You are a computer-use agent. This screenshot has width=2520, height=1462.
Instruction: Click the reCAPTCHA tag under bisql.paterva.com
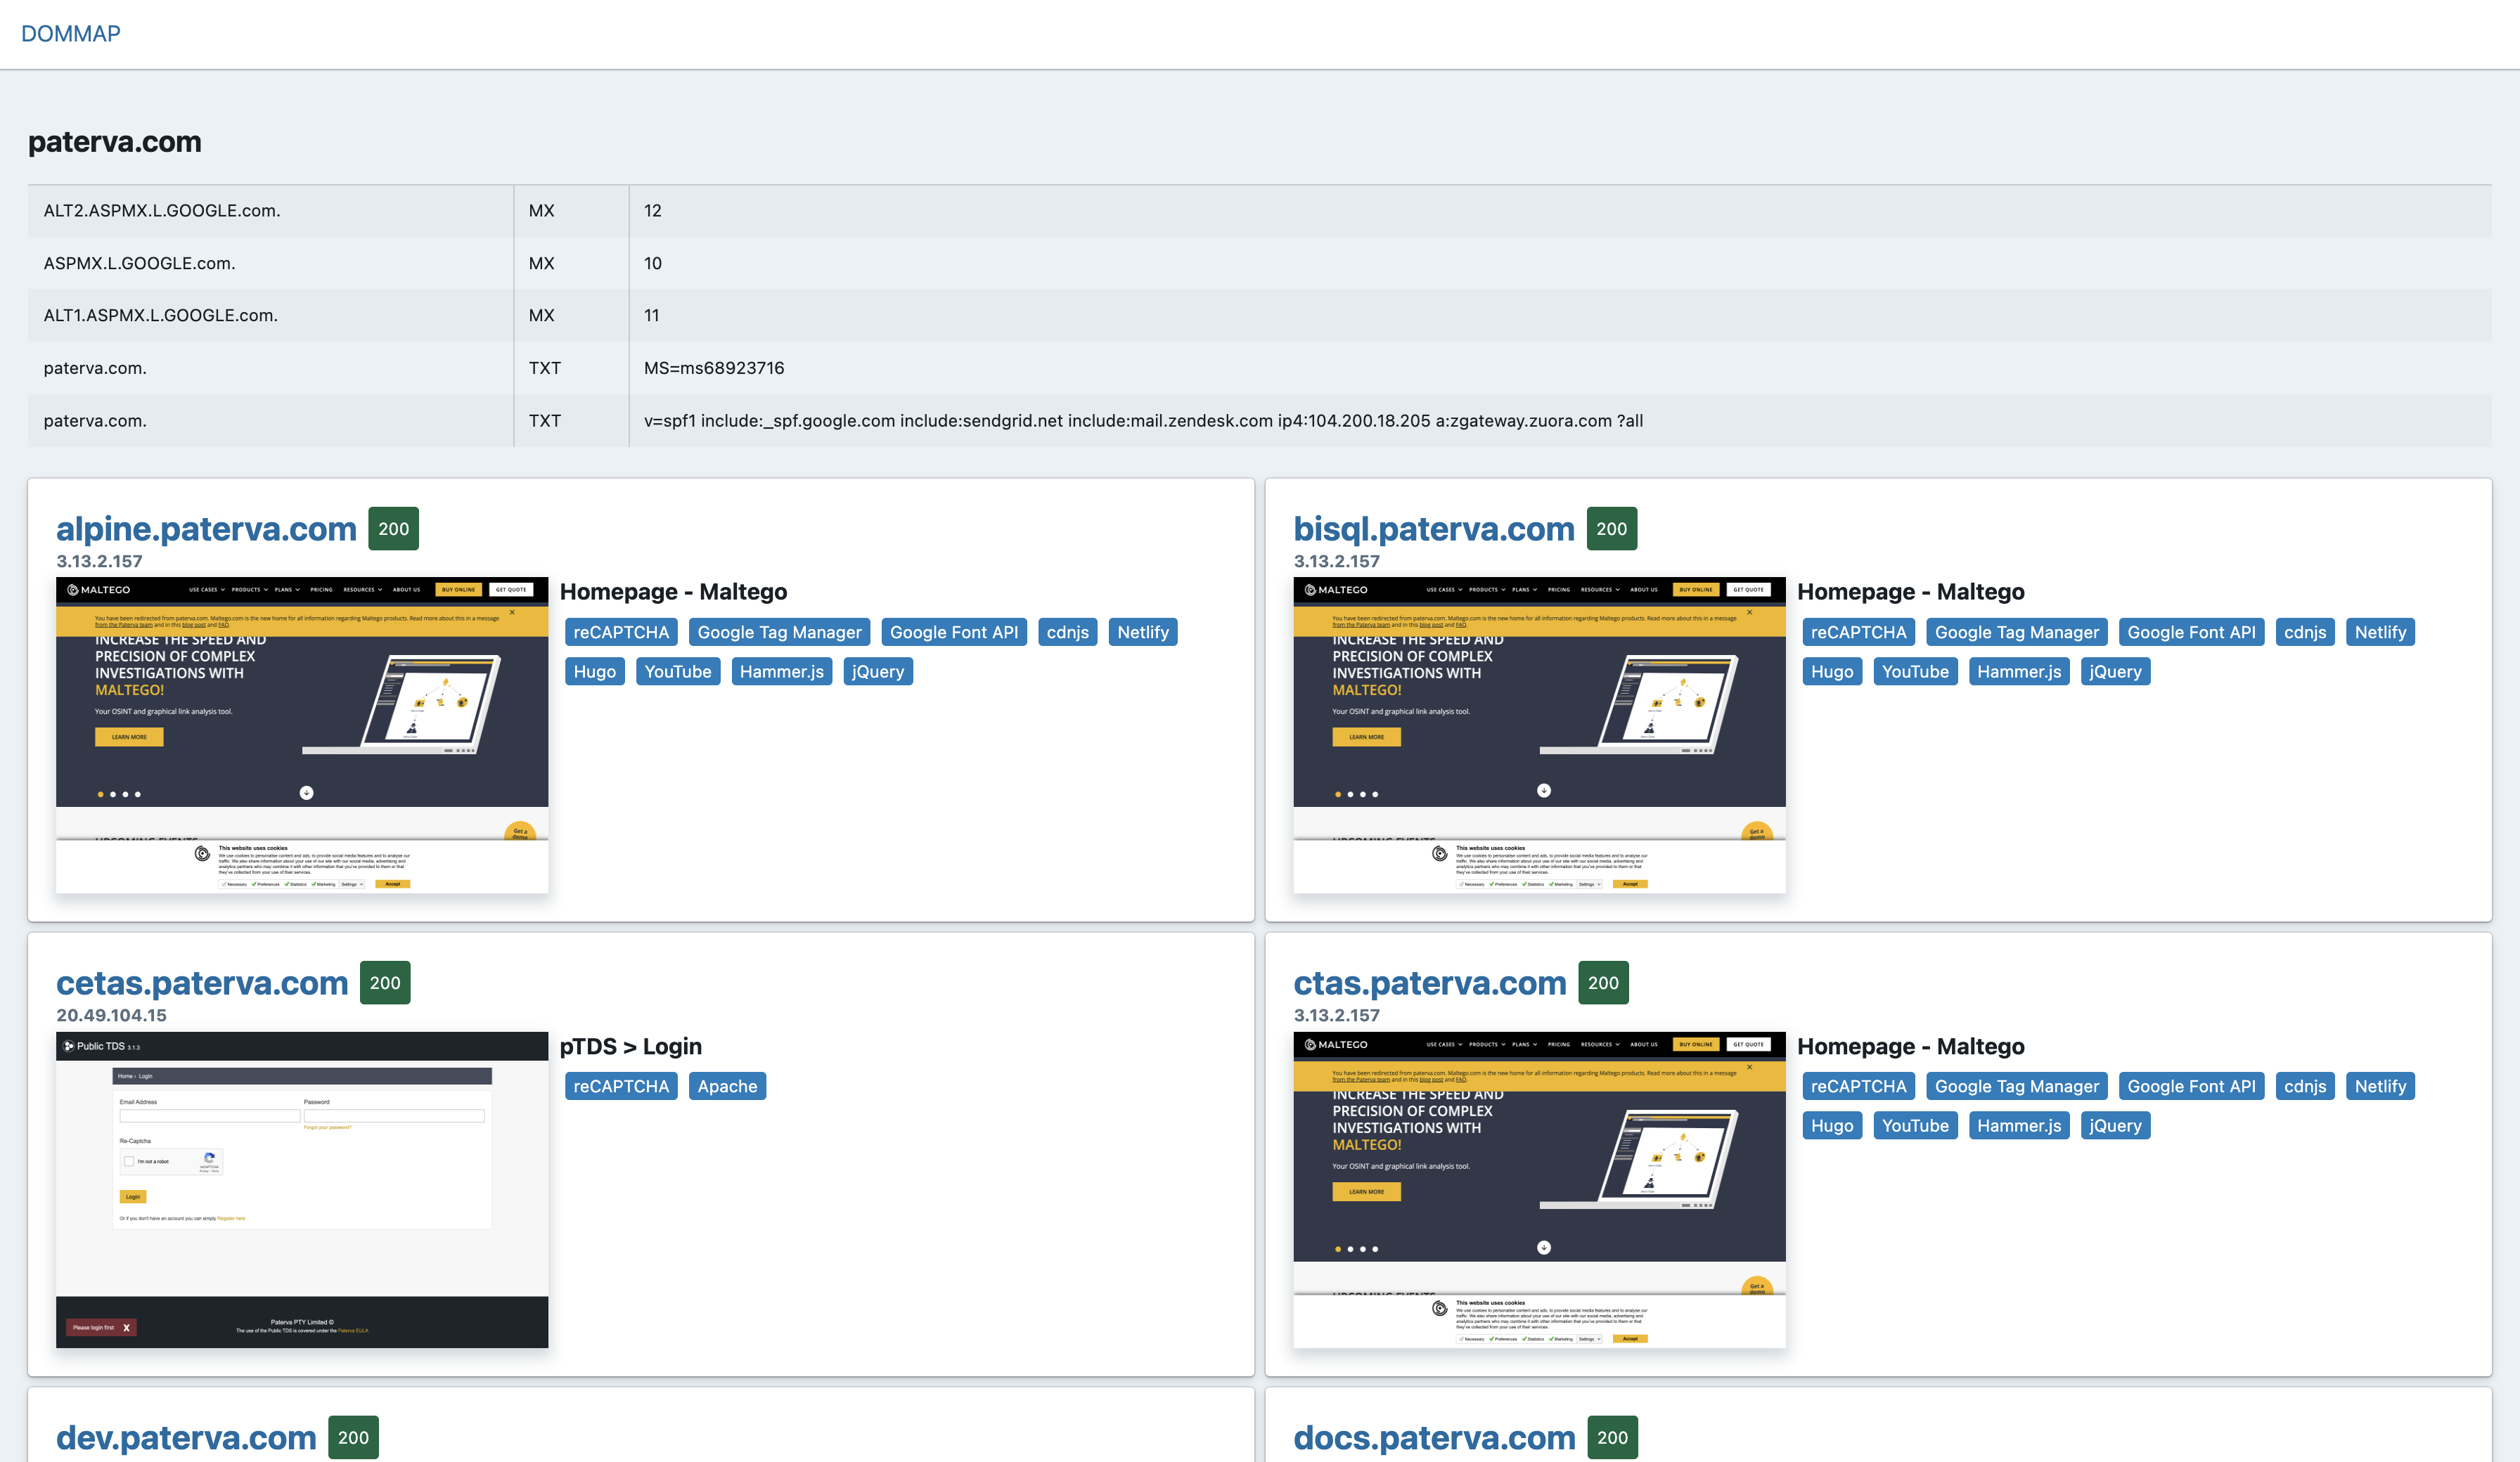[x=1858, y=632]
